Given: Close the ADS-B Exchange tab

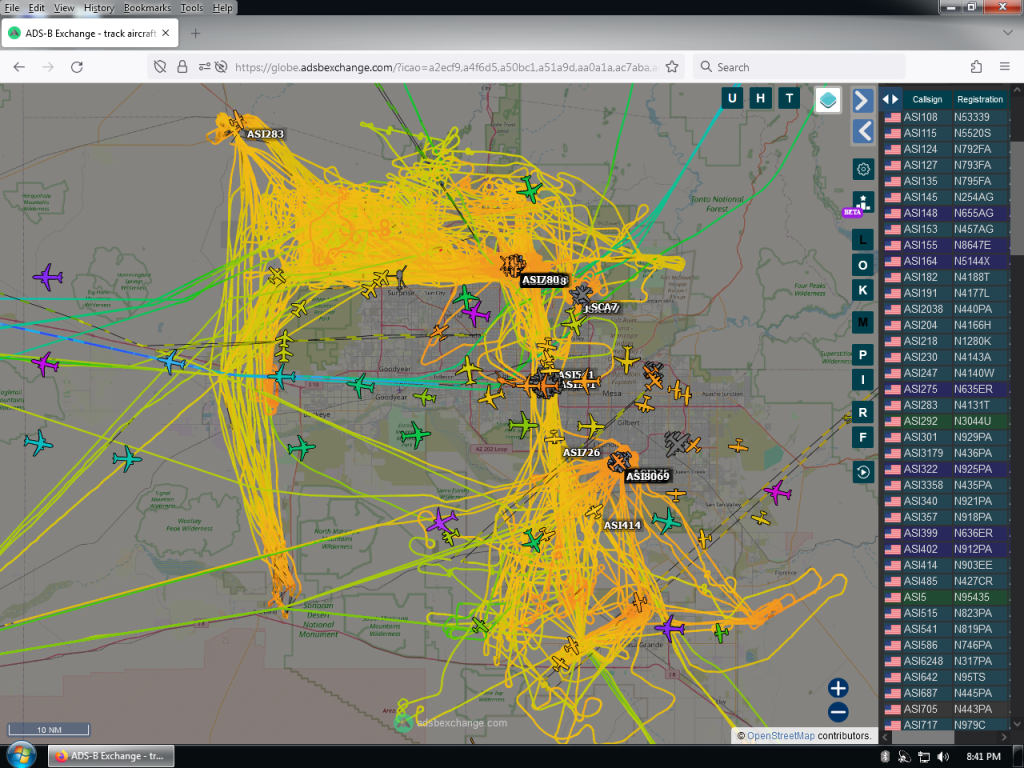Looking at the screenshot, I should [166, 33].
